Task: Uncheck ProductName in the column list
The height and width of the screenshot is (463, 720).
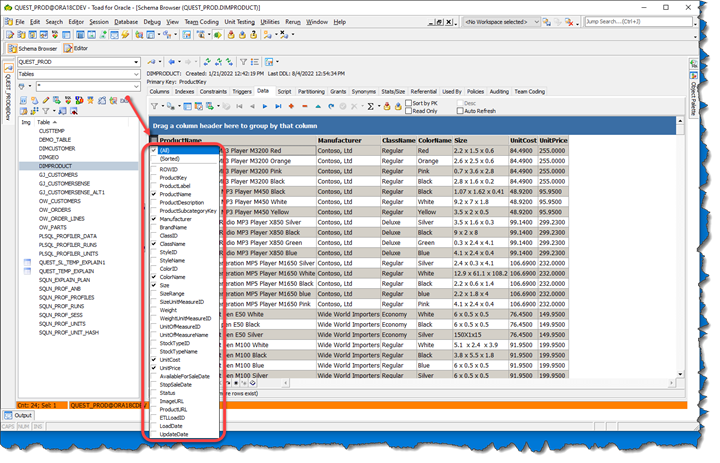Action: click(x=154, y=194)
